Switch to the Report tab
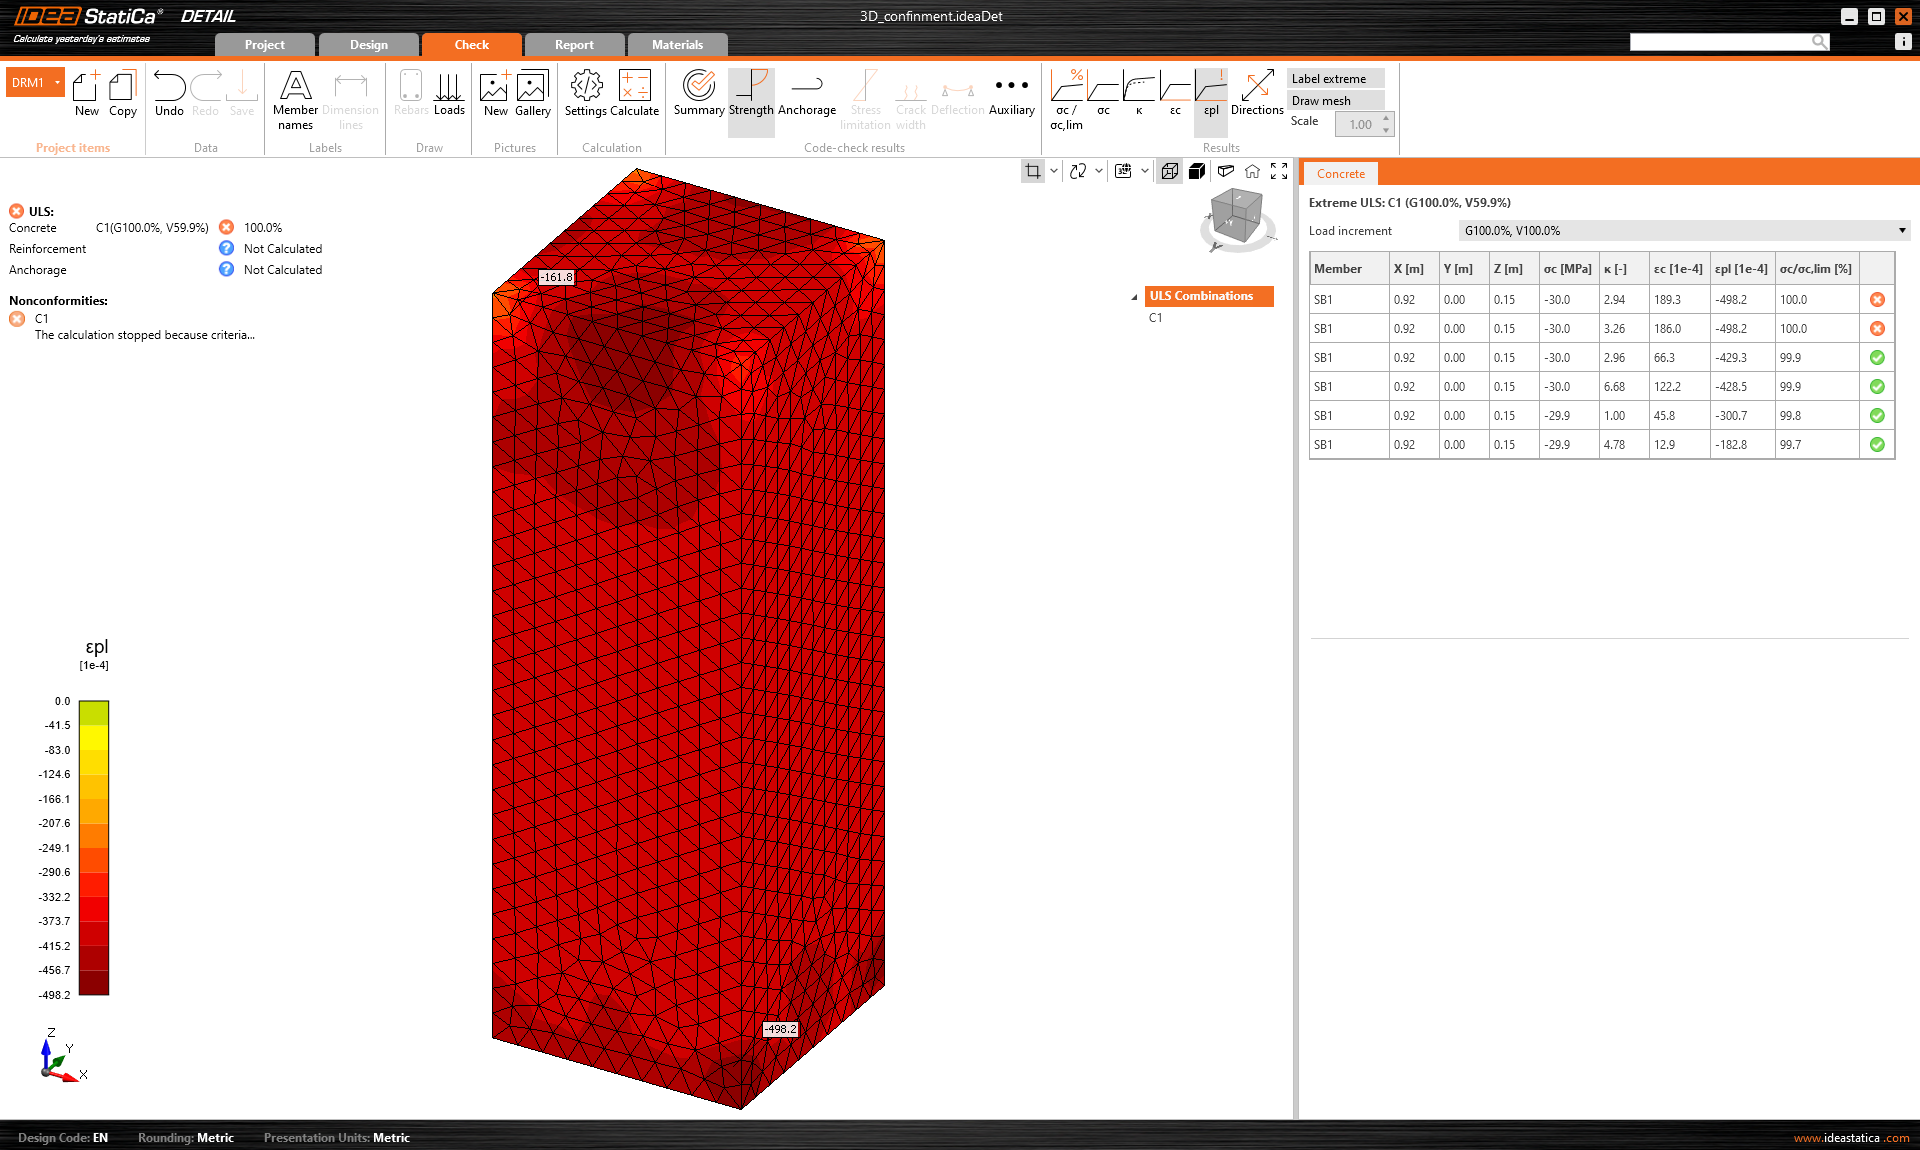1920x1150 pixels. tap(574, 45)
